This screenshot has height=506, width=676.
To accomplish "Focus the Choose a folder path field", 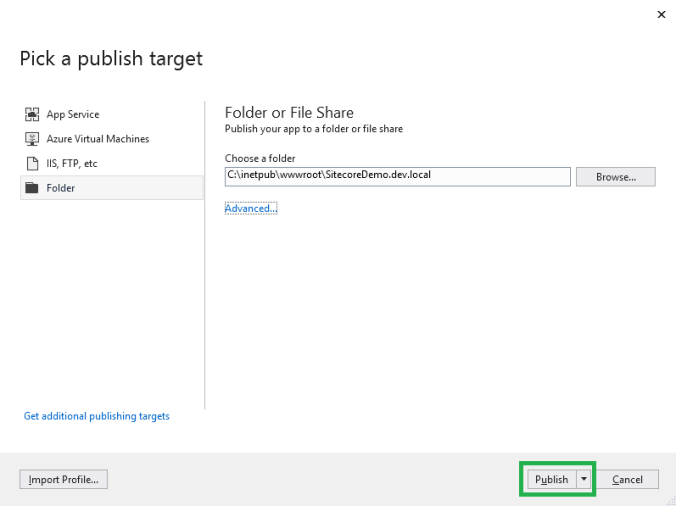I will pos(397,176).
